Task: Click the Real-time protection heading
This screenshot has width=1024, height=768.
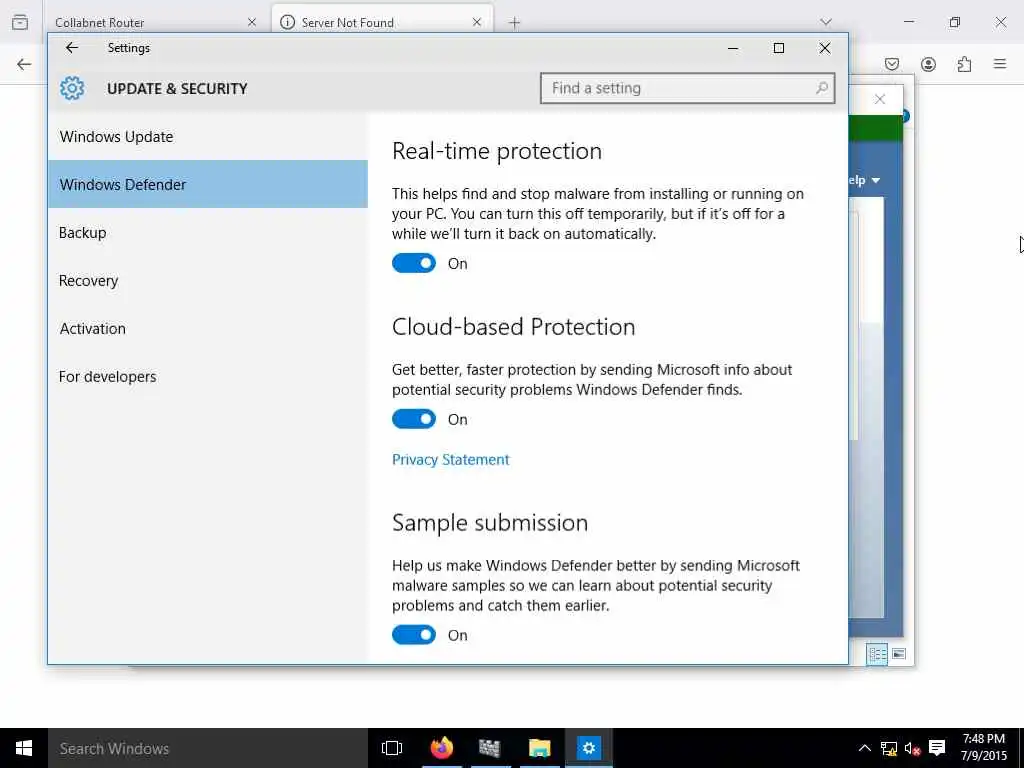Action: (497, 152)
